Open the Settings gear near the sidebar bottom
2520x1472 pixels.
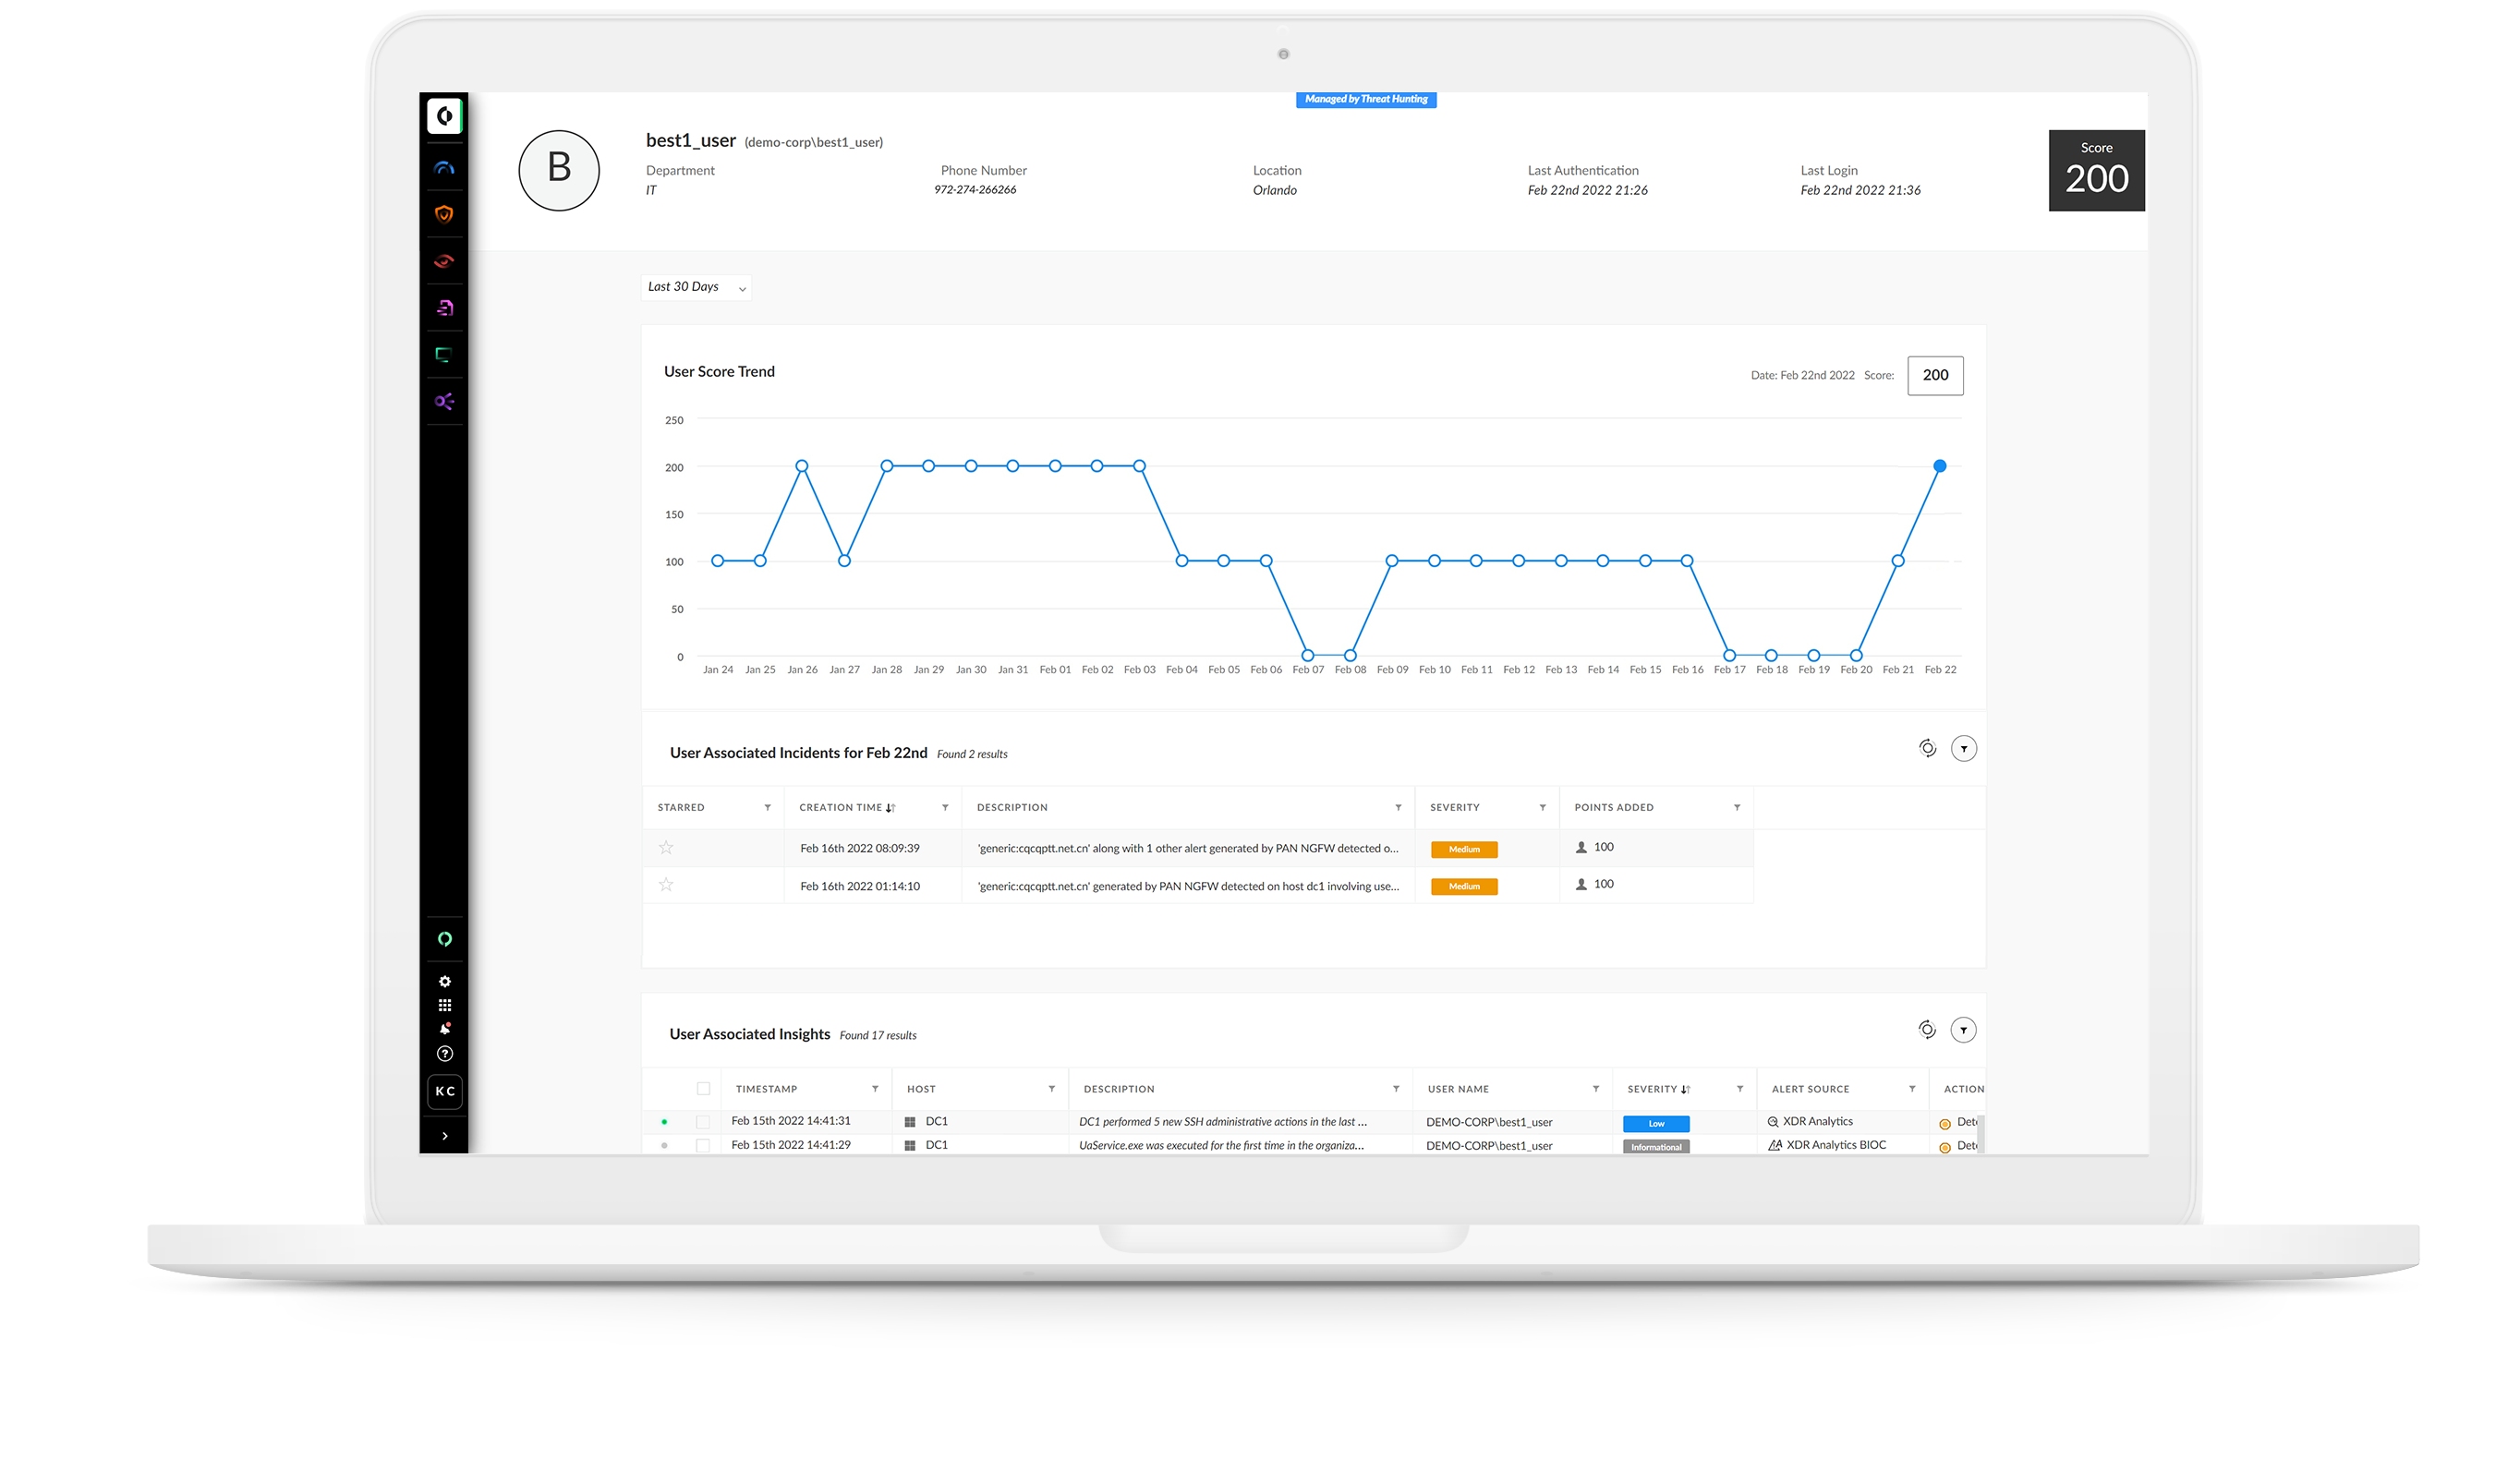click(444, 981)
